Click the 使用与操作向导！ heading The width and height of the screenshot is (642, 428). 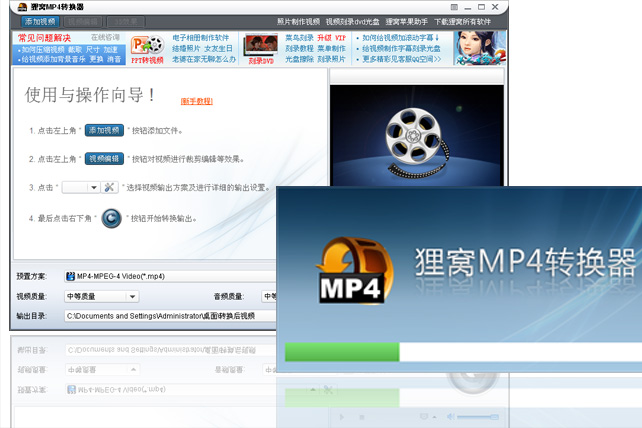point(90,95)
